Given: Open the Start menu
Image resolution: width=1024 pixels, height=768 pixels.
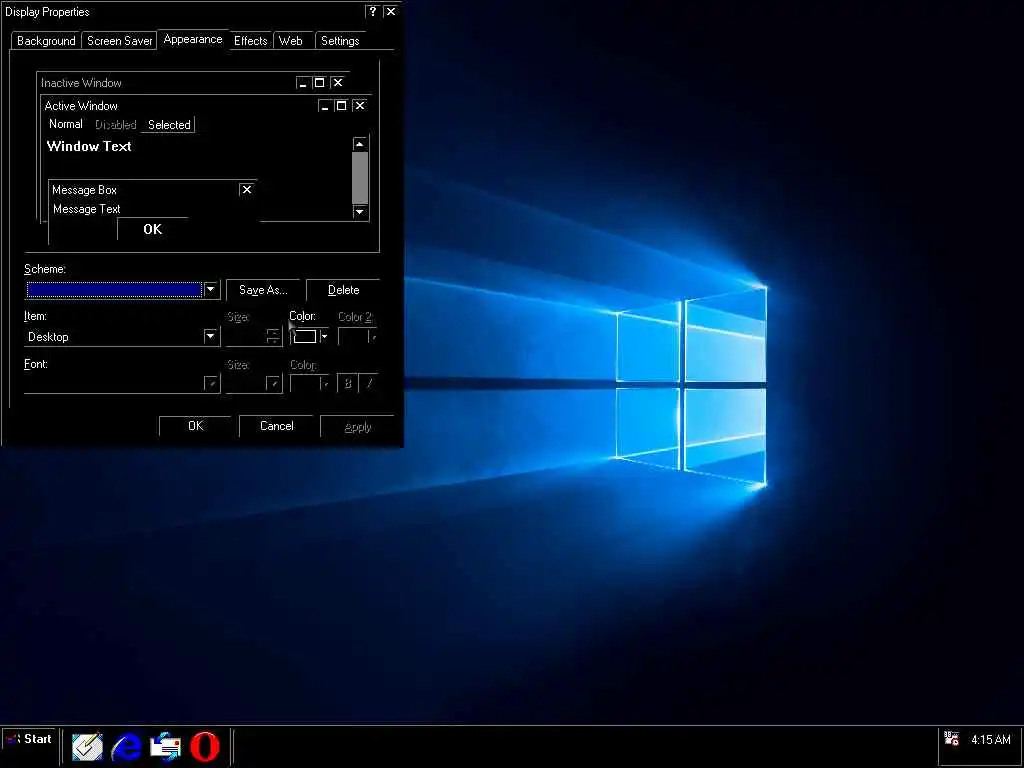Looking at the screenshot, I should coord(28,739).
